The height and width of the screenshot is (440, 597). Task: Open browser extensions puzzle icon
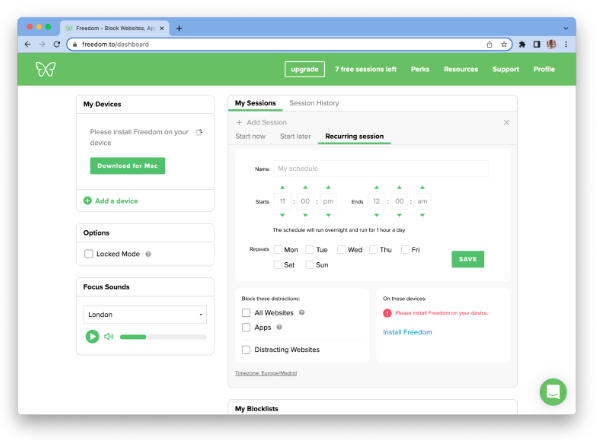(522, 45)
